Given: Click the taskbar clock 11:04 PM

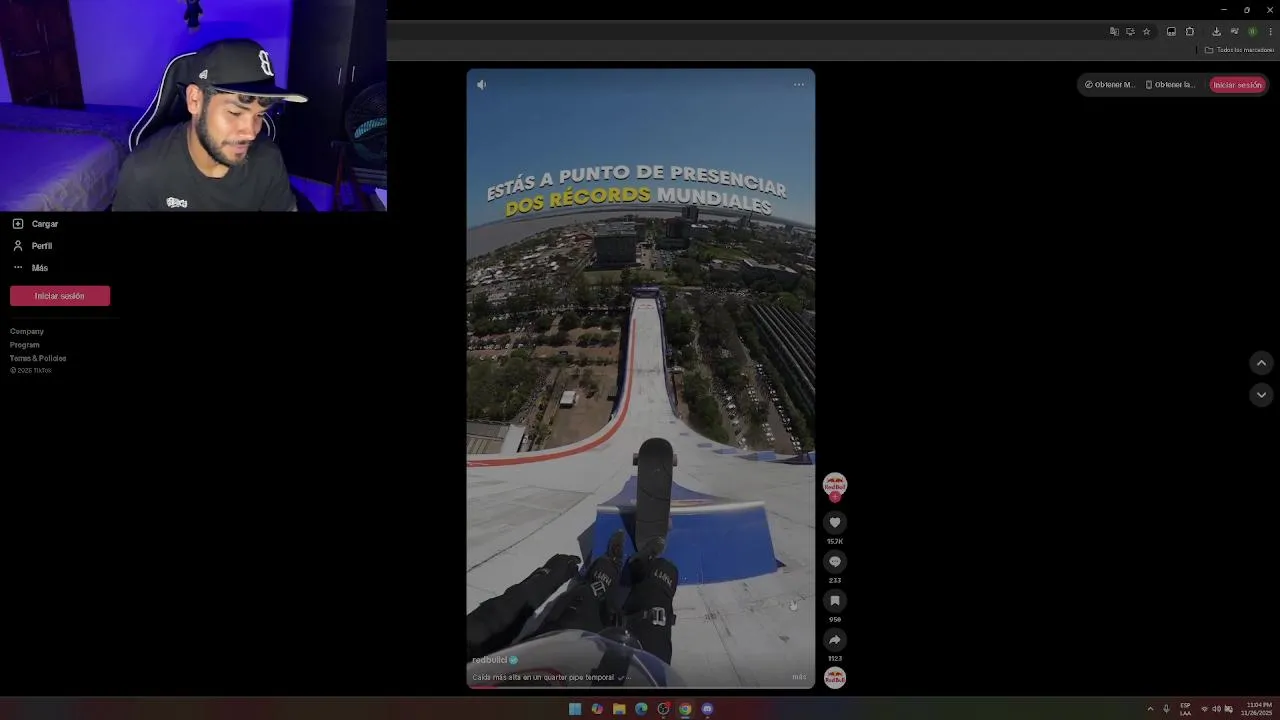Looking at the screenshot, I should [x=1259, y=709].
